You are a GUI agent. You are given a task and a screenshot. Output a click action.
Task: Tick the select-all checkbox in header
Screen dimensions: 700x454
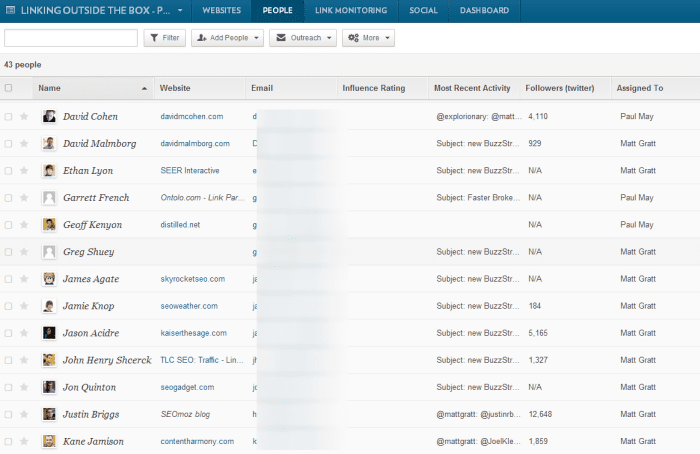pyautogui.click(x=8, y=88)
